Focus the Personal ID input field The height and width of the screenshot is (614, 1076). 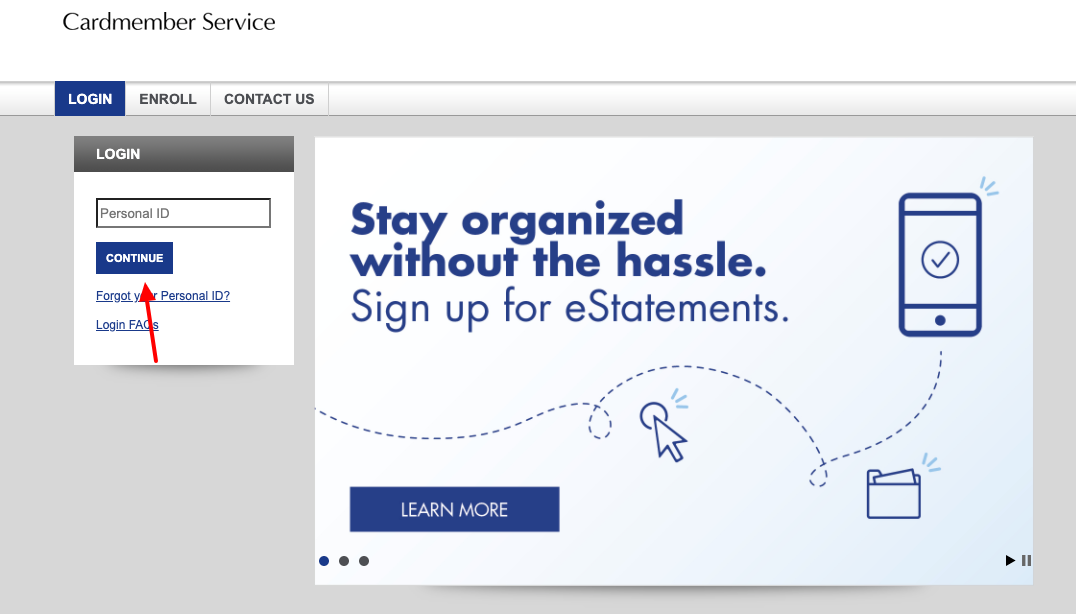click(183, 213)
